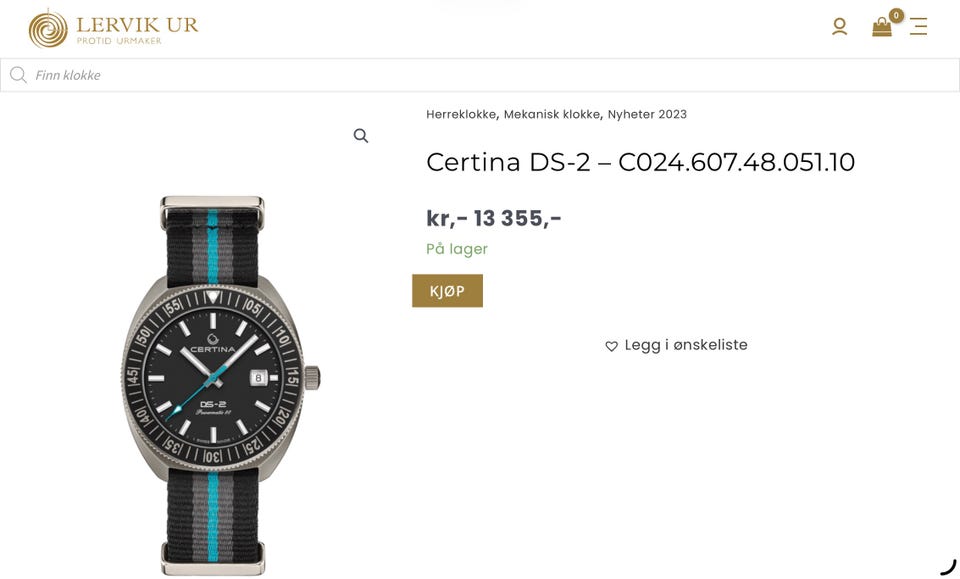The width and height of the screenshot is (960, 579).
Task: Open the hamburger menu
Action: click(x=918, y=26)
